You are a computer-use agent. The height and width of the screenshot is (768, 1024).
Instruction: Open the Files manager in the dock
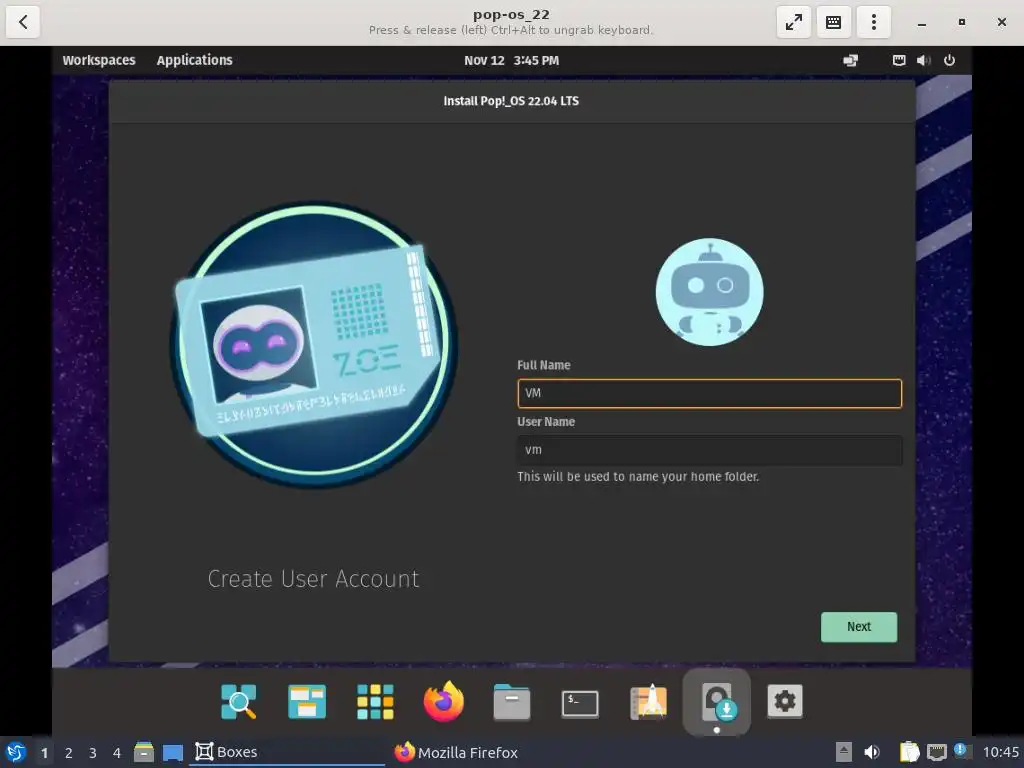511,702
